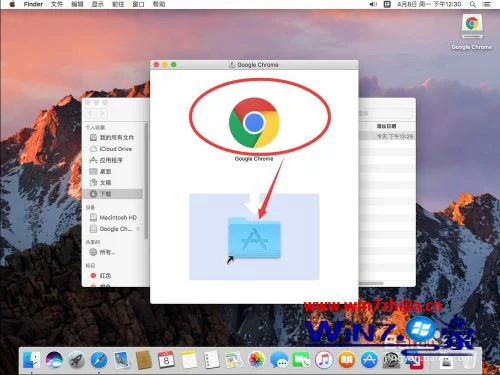500x375 pixels.
Task: Open Reminders from the Dock
Action: pos(211,360)
